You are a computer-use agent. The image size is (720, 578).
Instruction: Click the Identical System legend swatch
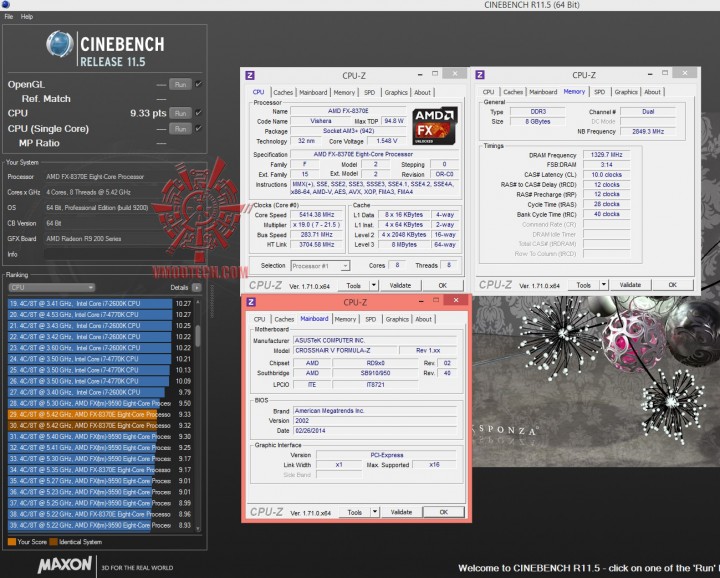(x=53, y=542)
